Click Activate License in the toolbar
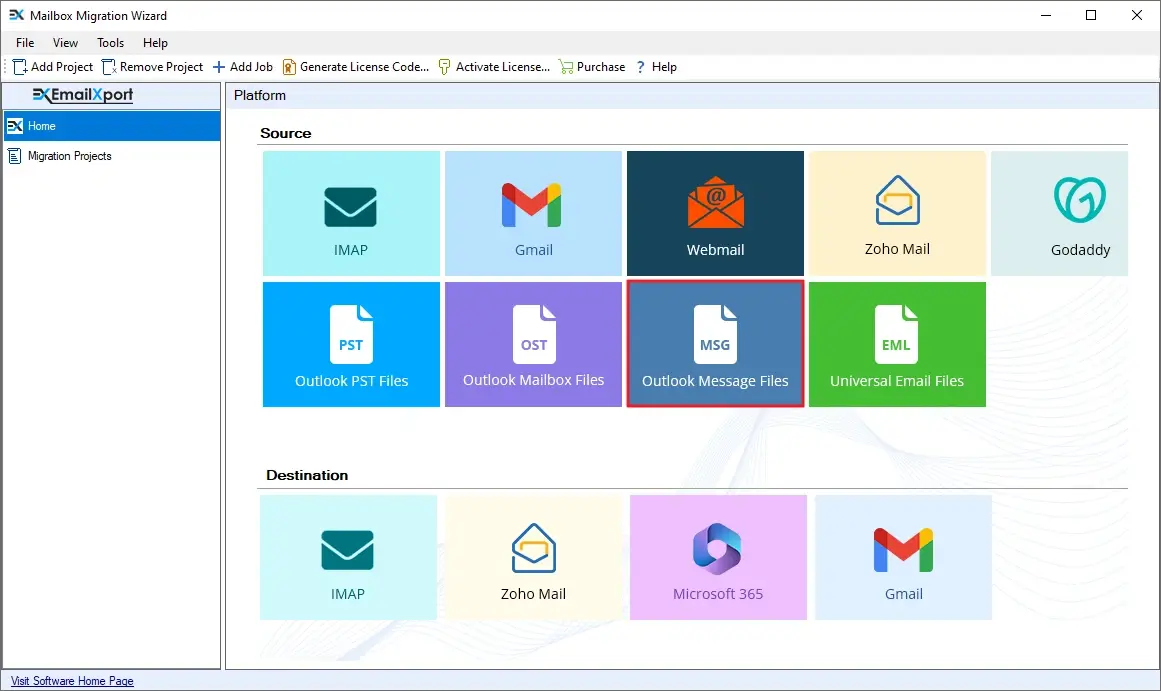 [x=494, y=66]
